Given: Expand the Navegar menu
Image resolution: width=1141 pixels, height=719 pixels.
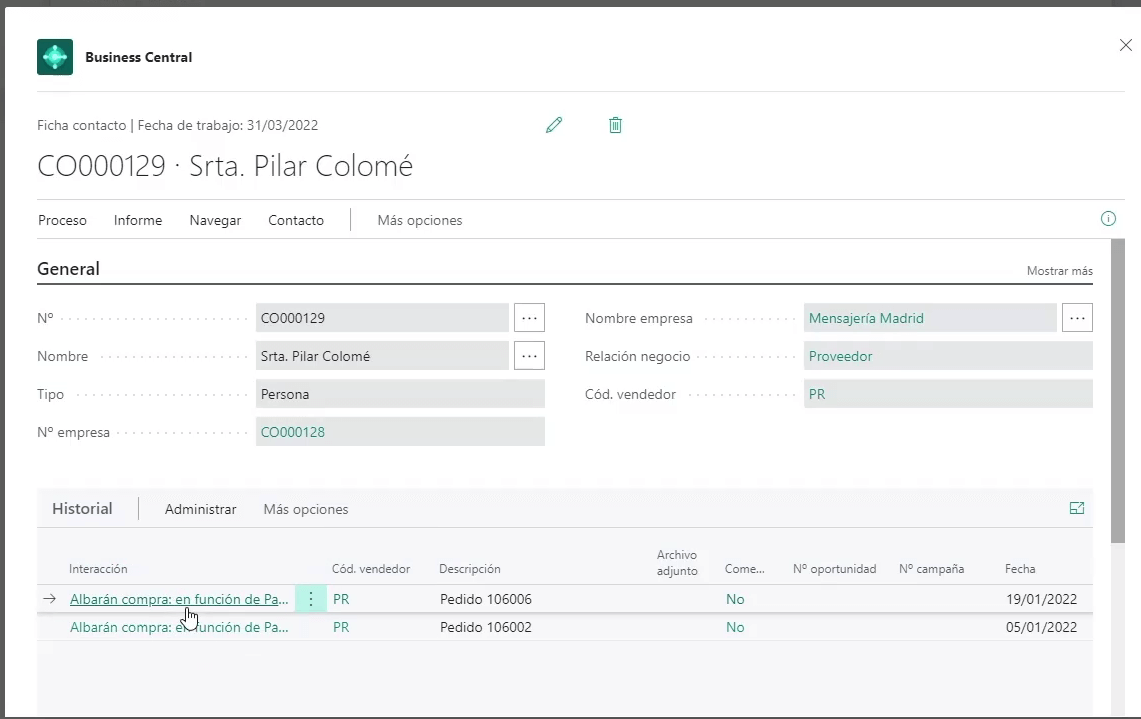Looking at the screenshot, I should pyautogui.click(x=215, y=220).
